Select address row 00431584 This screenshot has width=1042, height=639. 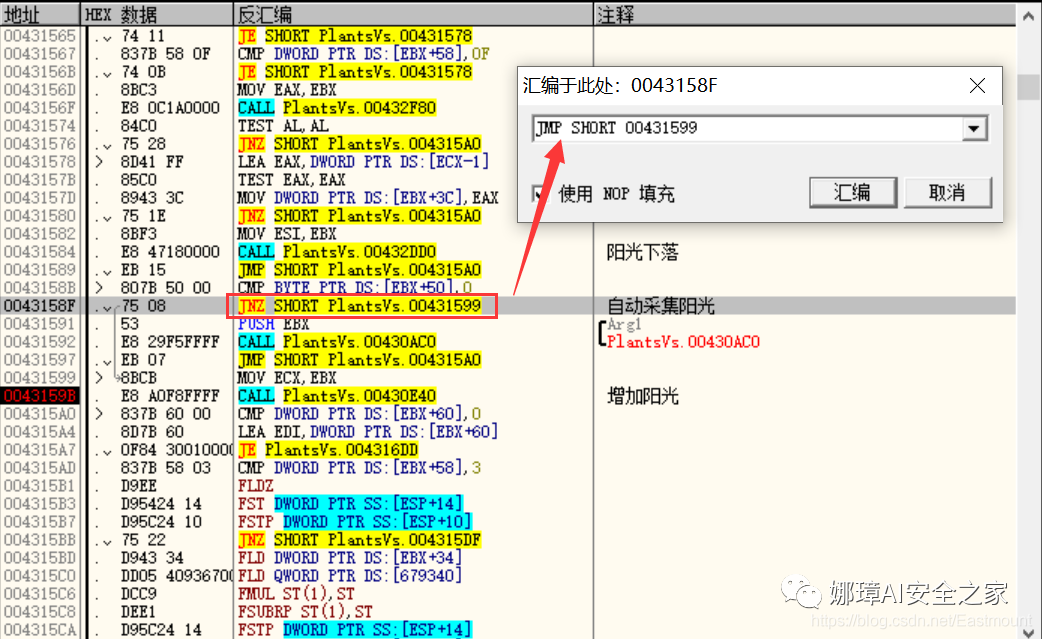pyautogui.click(x=40, y=252)
